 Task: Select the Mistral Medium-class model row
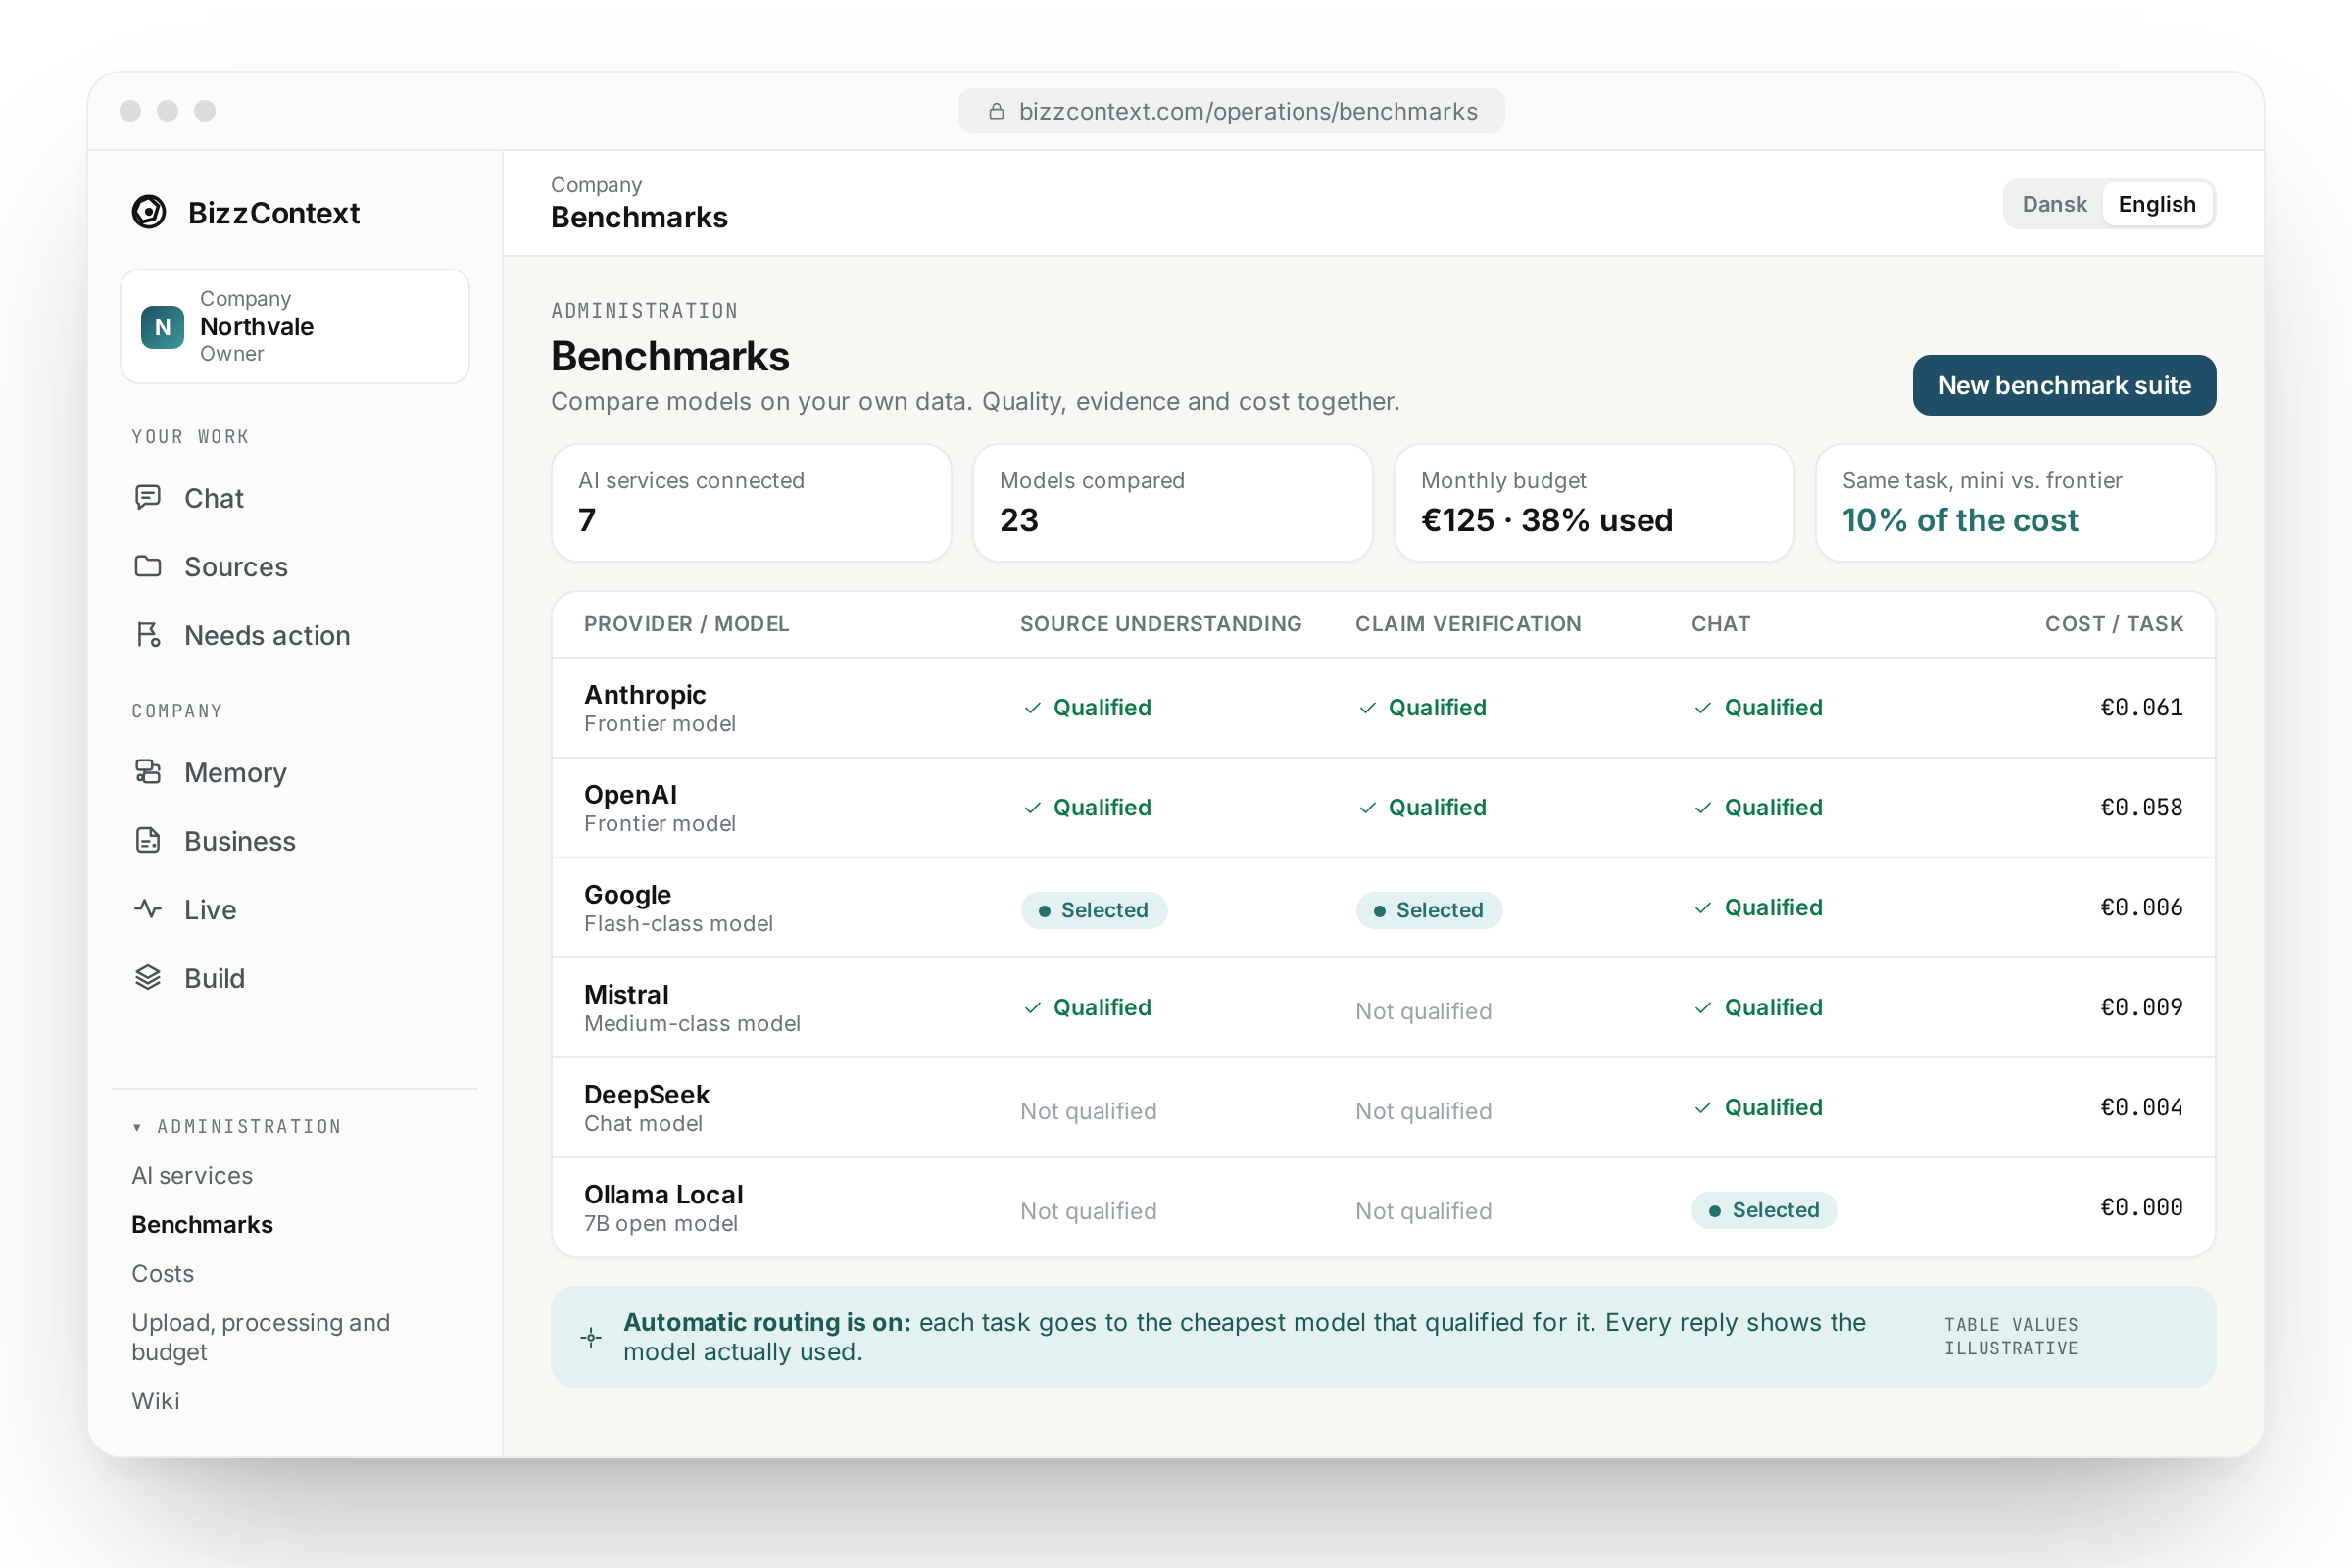(1383, 1008)
